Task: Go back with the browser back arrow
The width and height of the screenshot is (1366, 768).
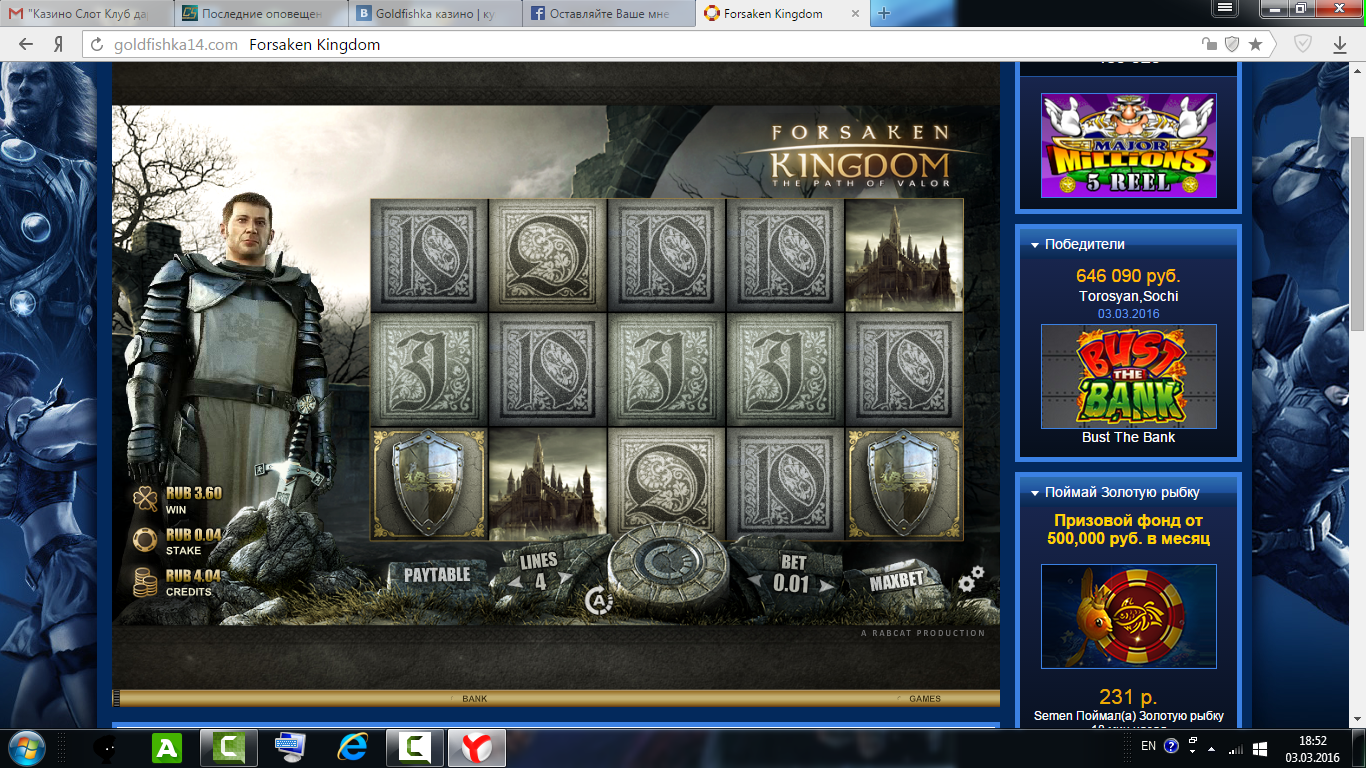Action: click(25, 45)
